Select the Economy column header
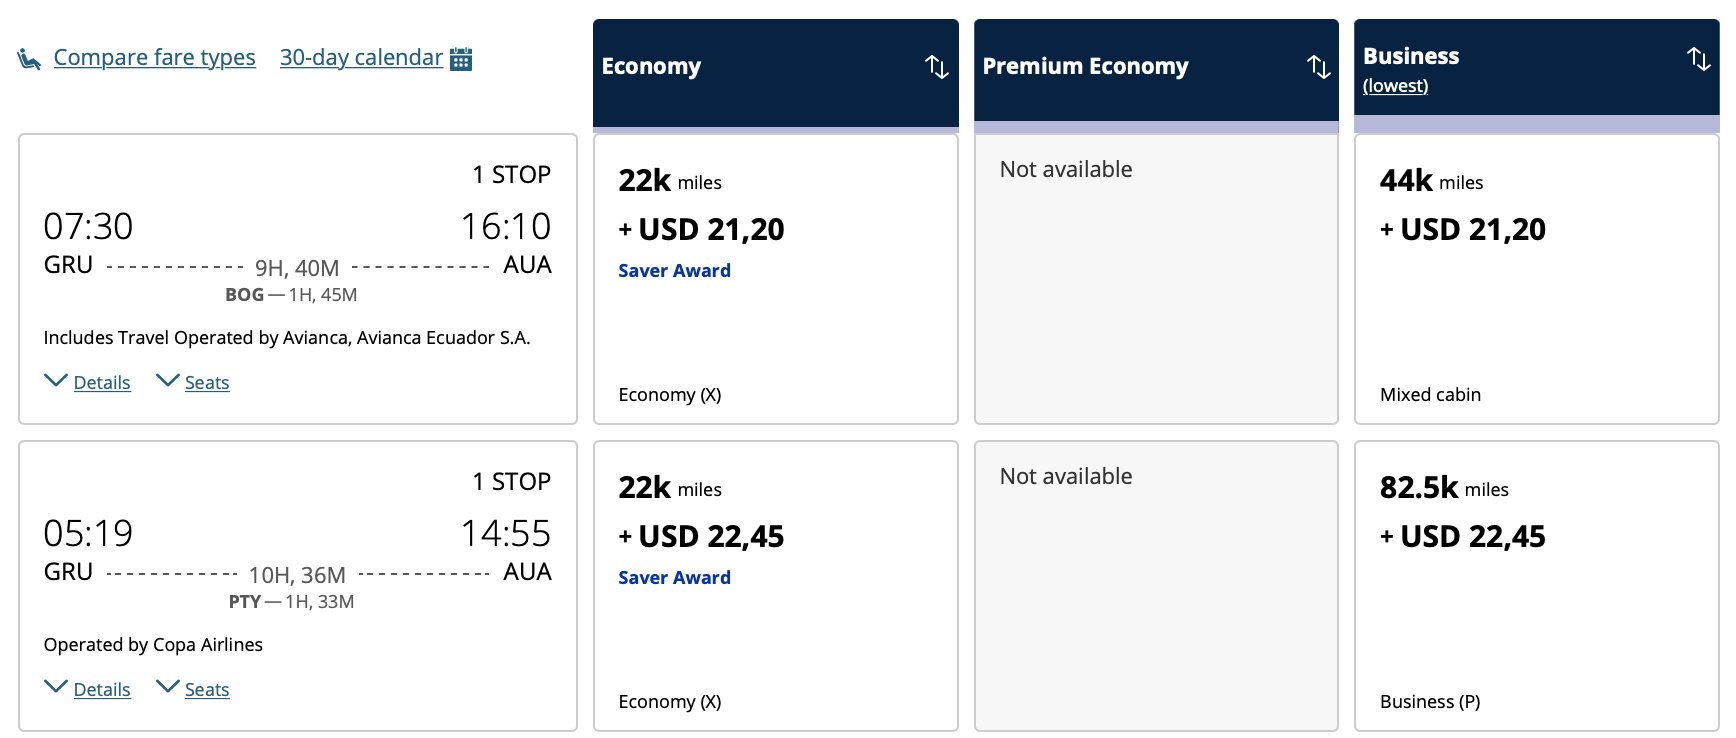The image size is (1736, 738). pos(776,73)
